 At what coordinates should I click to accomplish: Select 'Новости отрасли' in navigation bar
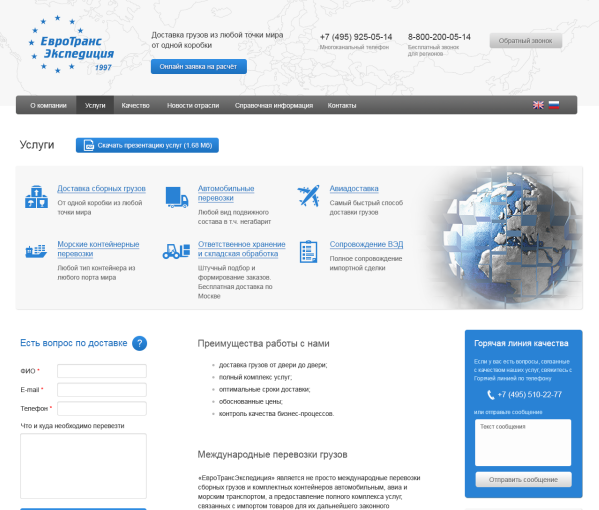click(x=193, y=105)
